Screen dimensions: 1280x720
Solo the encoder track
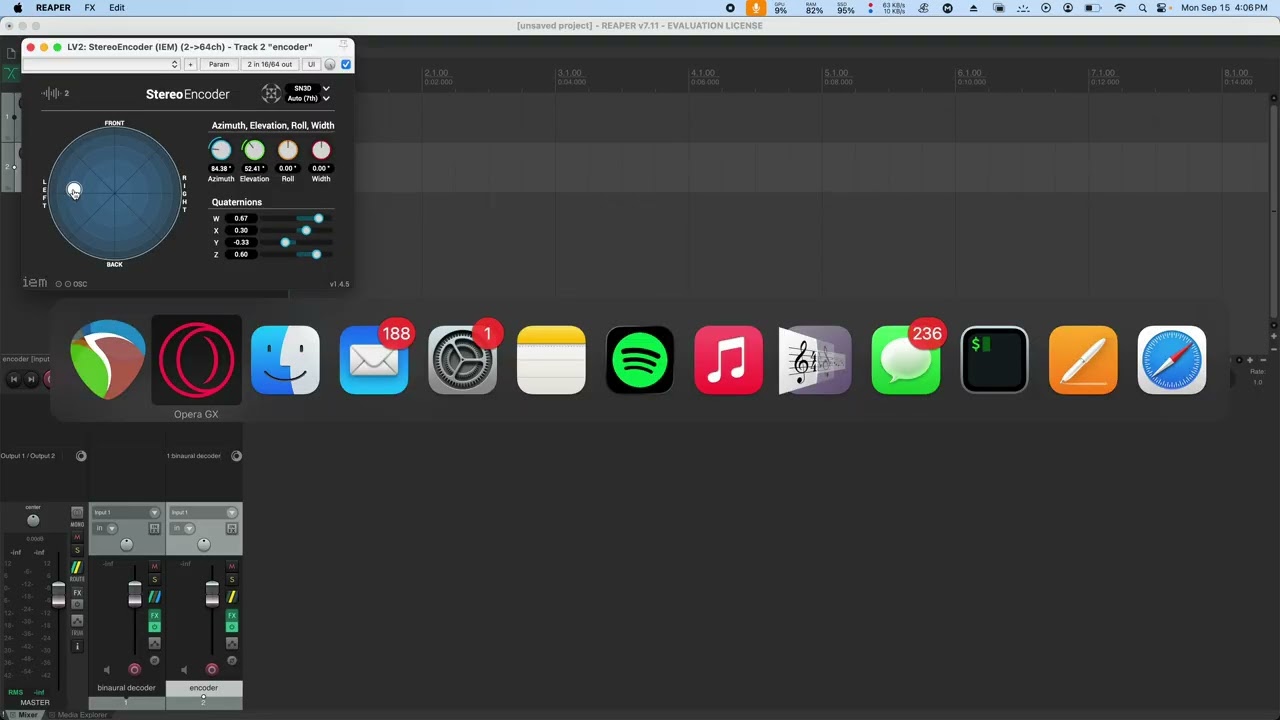coord(232,580)
